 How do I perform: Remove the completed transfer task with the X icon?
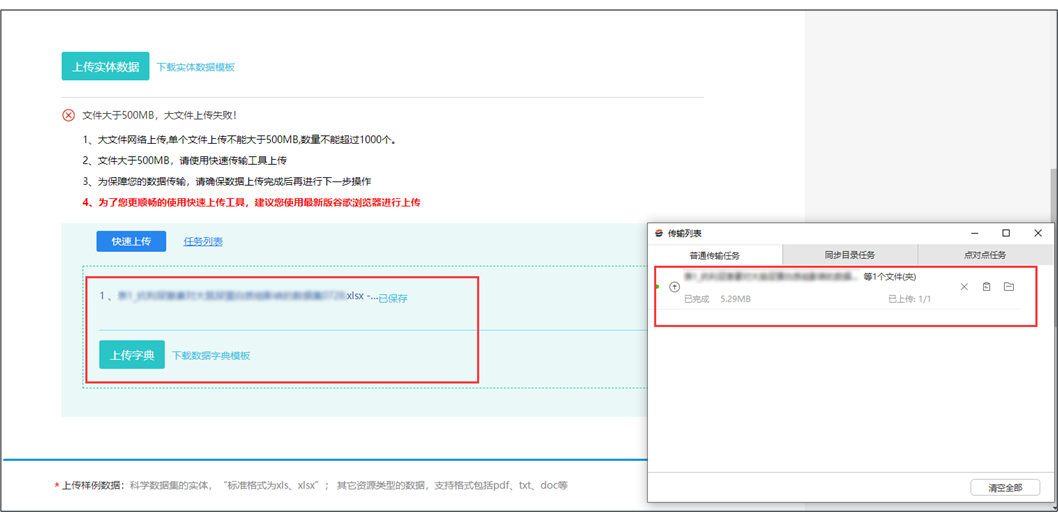[964, 287]
